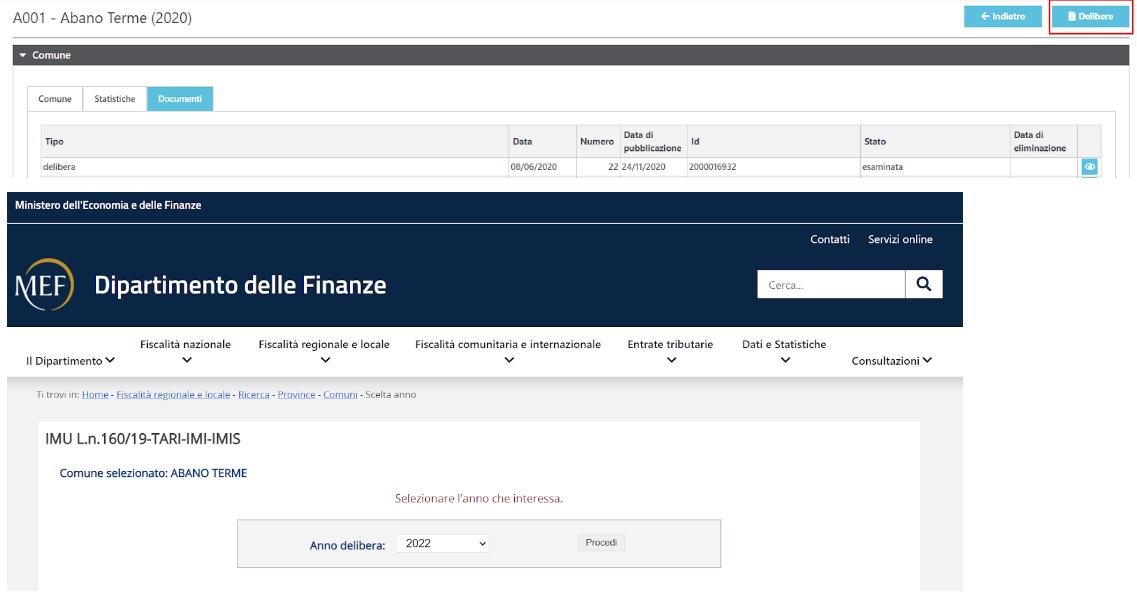The image size is (1137, 597).
Task: Expand Fiscalità regionale e locale menu
Action: [324, 352]
